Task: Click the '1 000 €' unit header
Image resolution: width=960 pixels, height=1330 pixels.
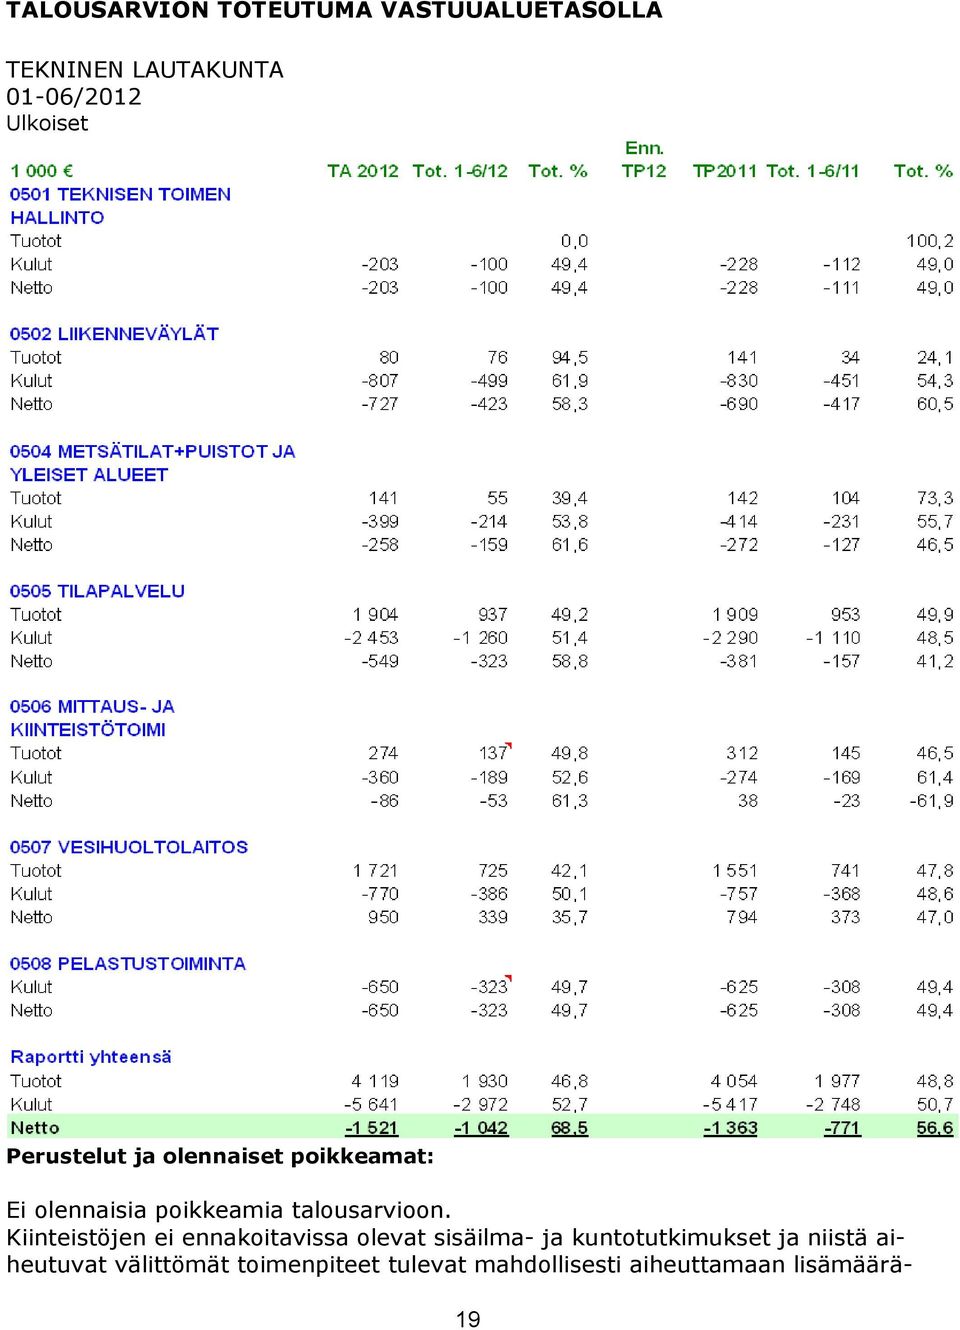Action: (42, 171)
